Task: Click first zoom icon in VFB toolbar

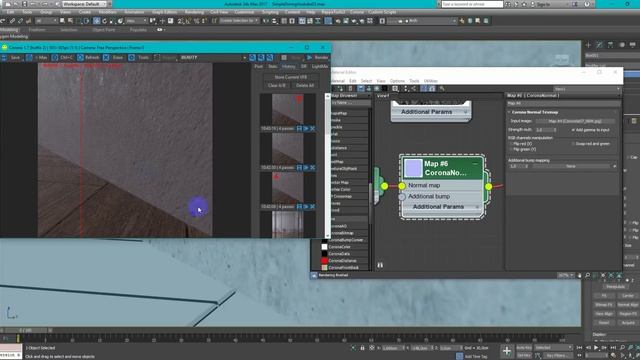Action: coord(252,58)
